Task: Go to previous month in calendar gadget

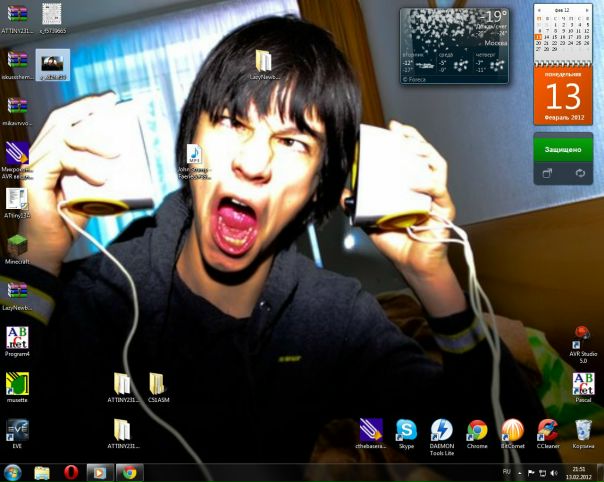Action: tap(539, 9)
